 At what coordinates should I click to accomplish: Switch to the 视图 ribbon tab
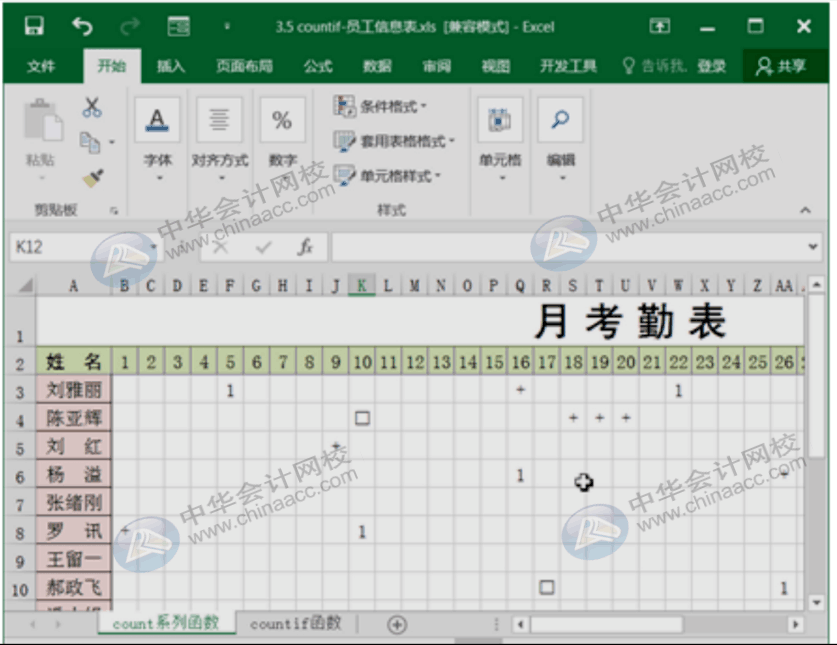pyautogui.click(x=496, y=66)
